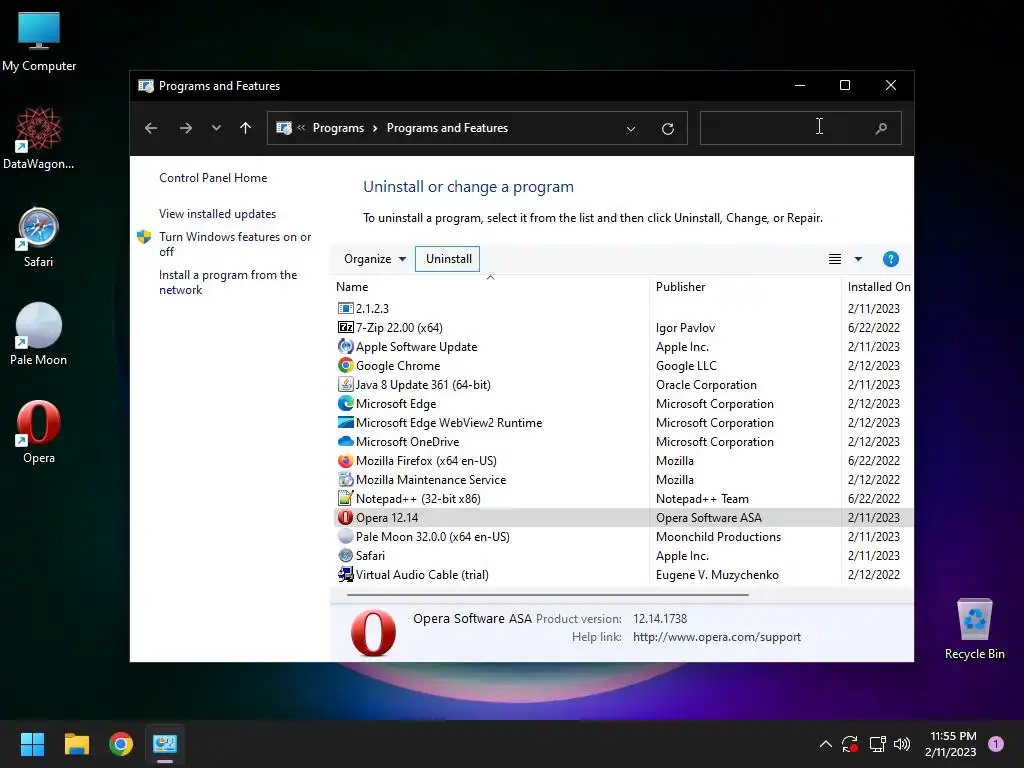Image resolution: width=1024 pixels, height=768 pixels.
Task: Select Virtual Audio Cable (trial) entry
Action: pos(624,575)
